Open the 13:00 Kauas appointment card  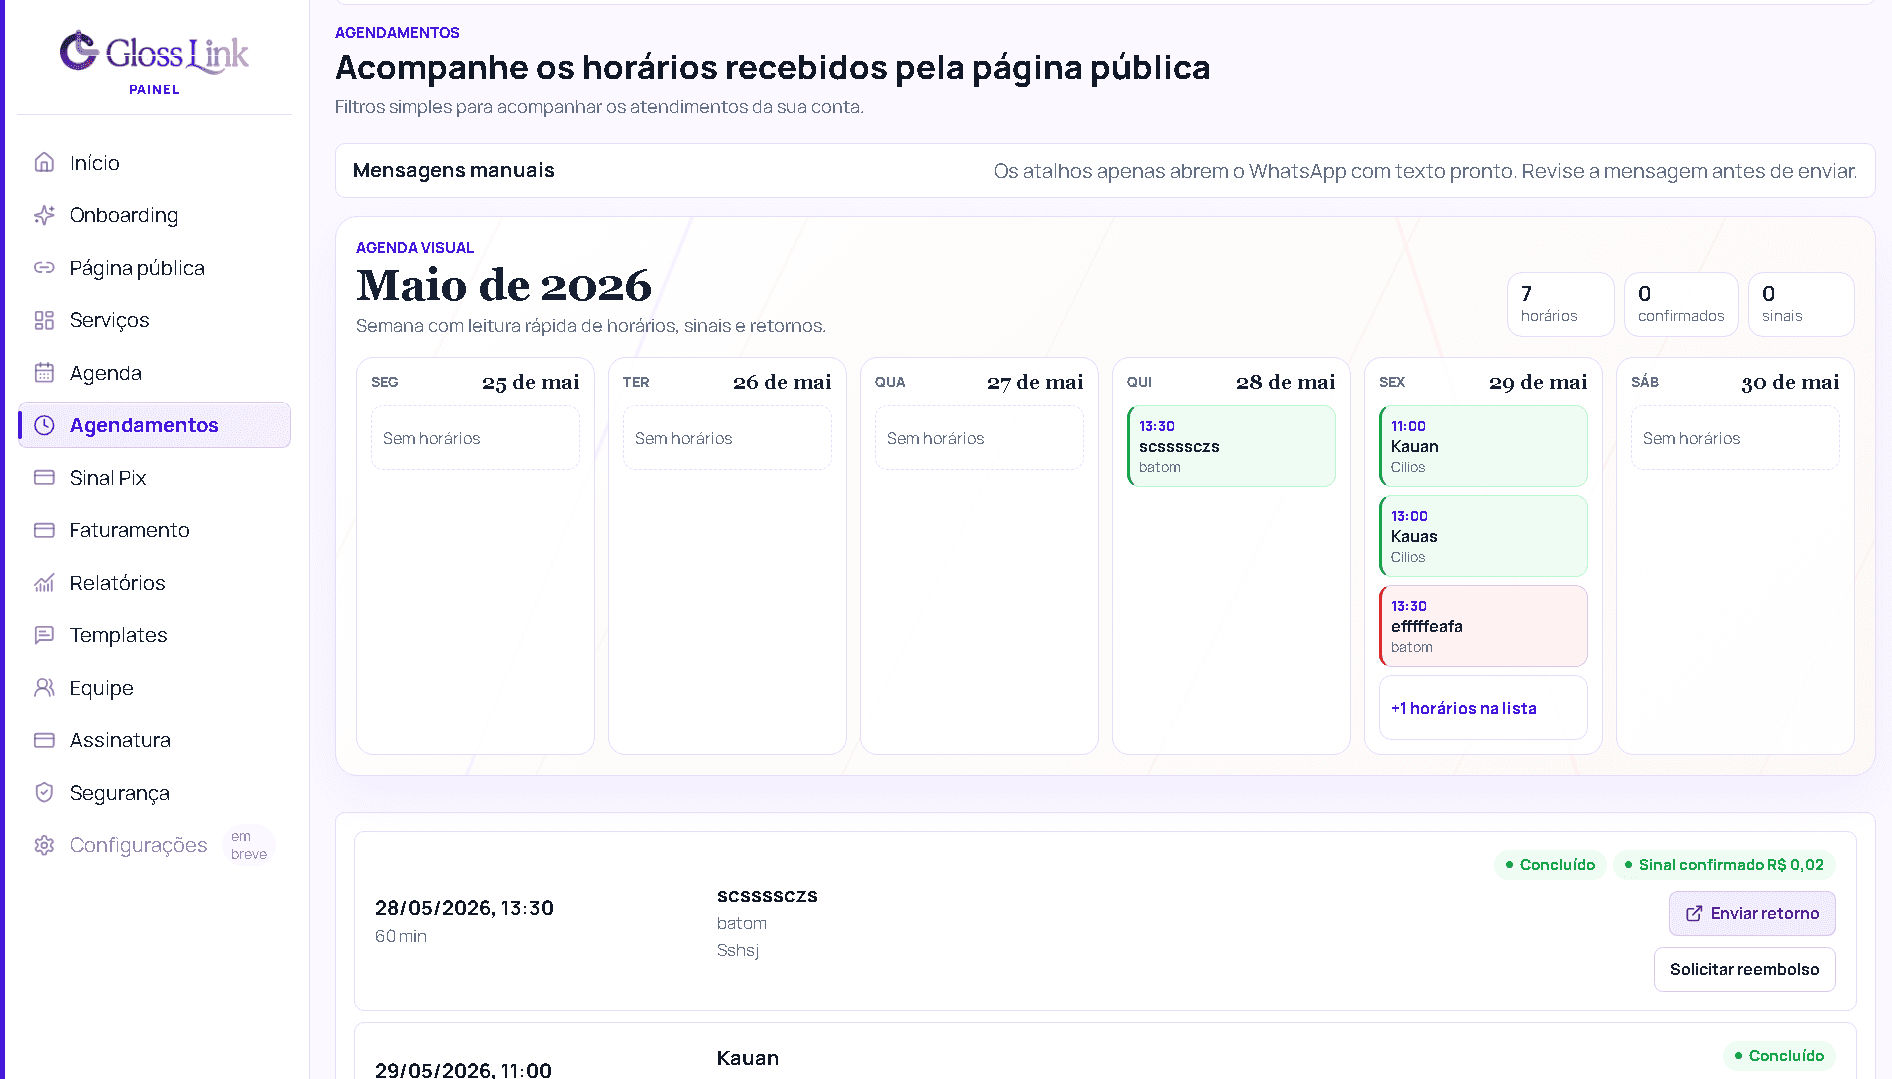click(1483, 536)
